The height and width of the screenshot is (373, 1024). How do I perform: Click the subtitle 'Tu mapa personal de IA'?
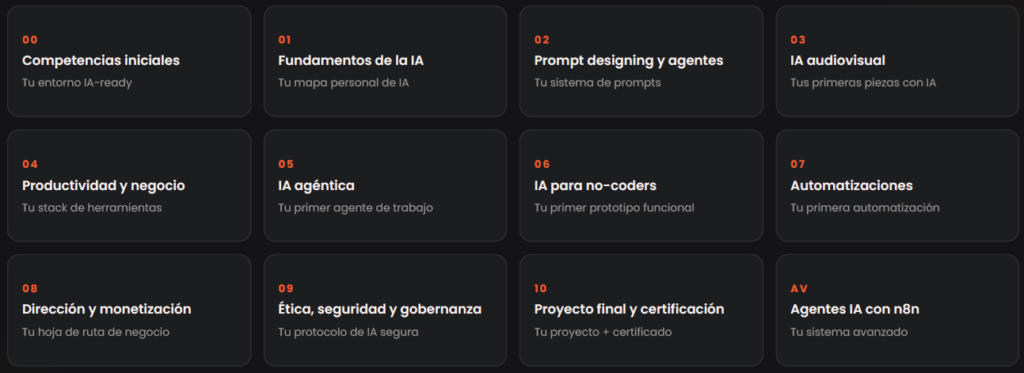tap(344, 83)
